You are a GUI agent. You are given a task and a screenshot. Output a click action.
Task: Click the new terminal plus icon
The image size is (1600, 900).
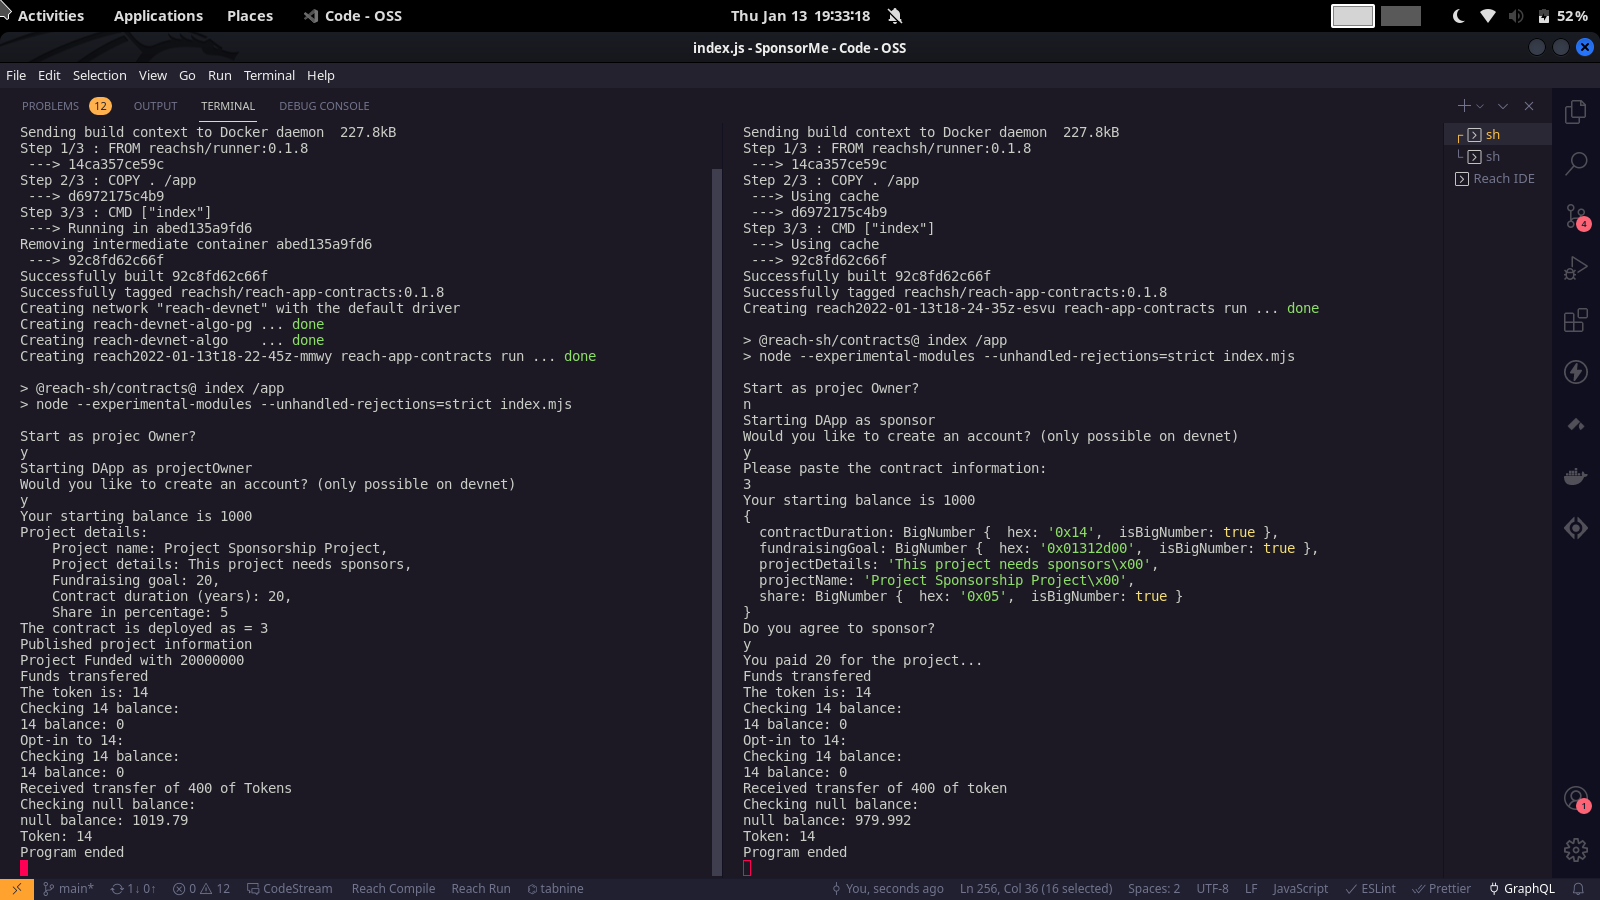pyautogui.click(x=1464, y=106)
